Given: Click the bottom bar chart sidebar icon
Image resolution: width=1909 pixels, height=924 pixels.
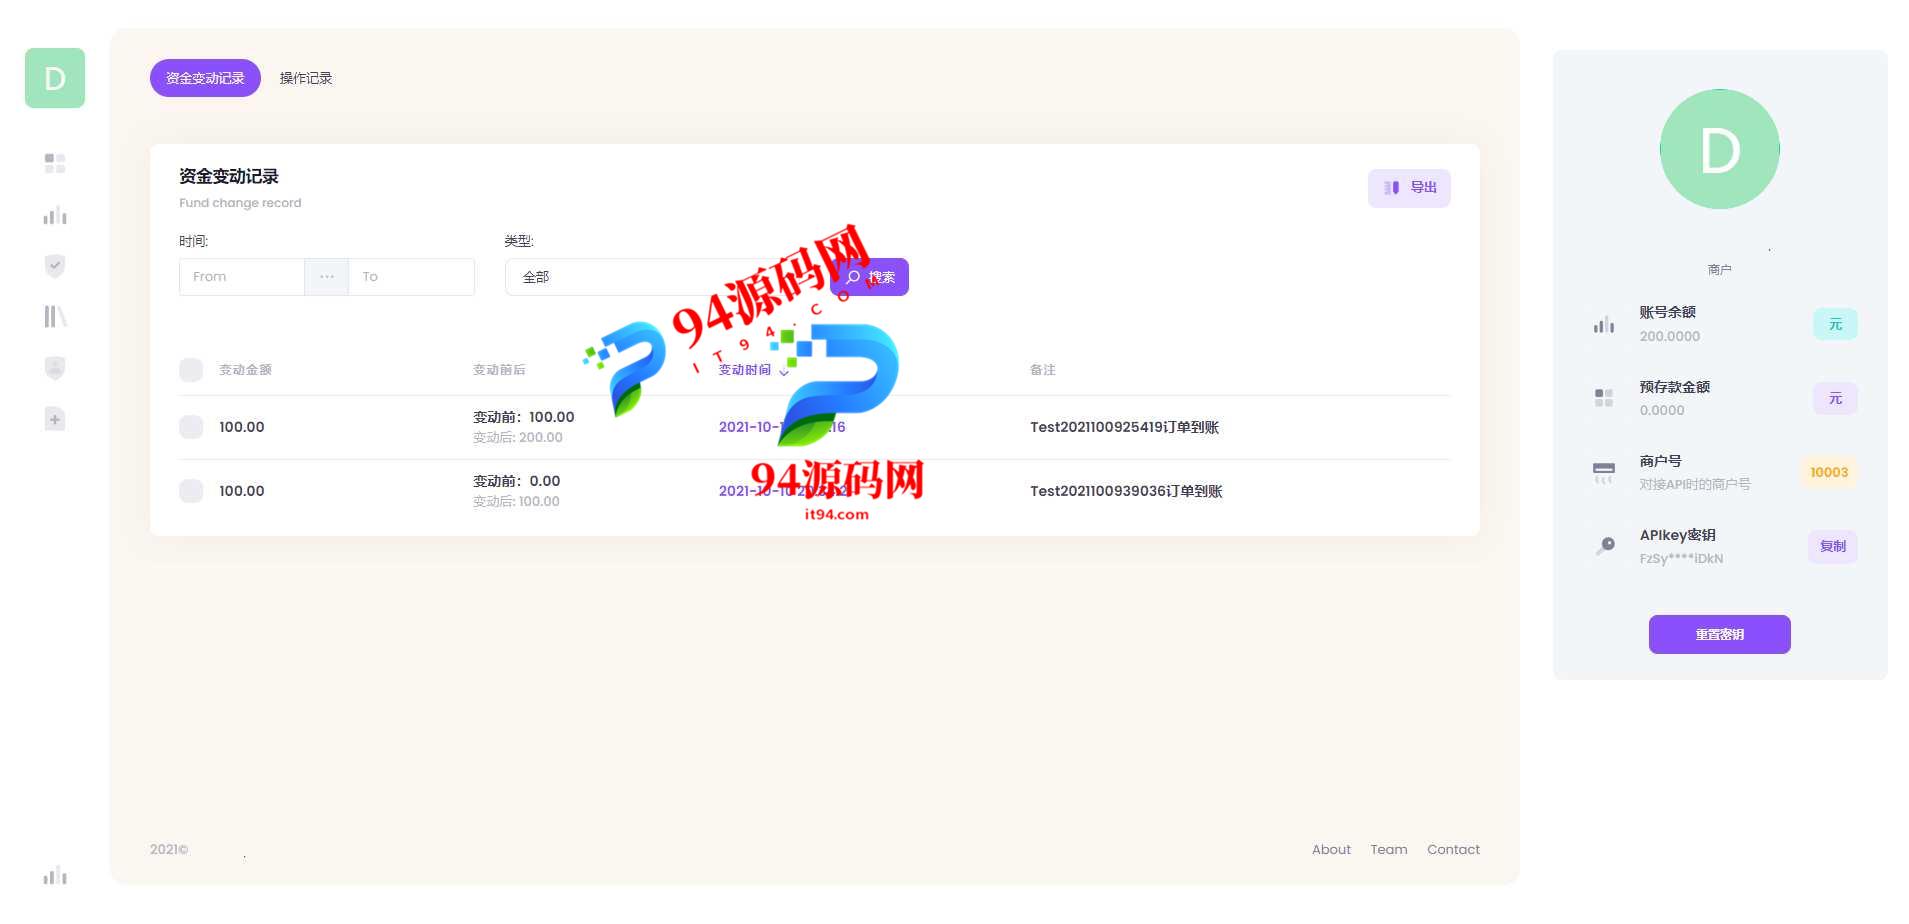Looking at the screenshot, I should tap(55, 876).
